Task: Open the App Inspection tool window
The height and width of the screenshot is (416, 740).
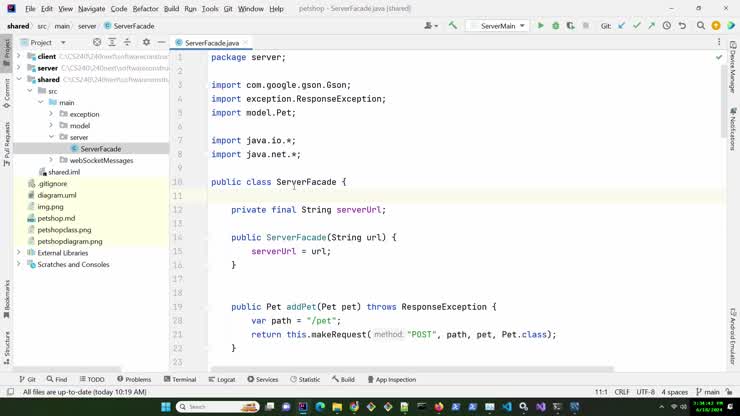Action: click(392, 379)
